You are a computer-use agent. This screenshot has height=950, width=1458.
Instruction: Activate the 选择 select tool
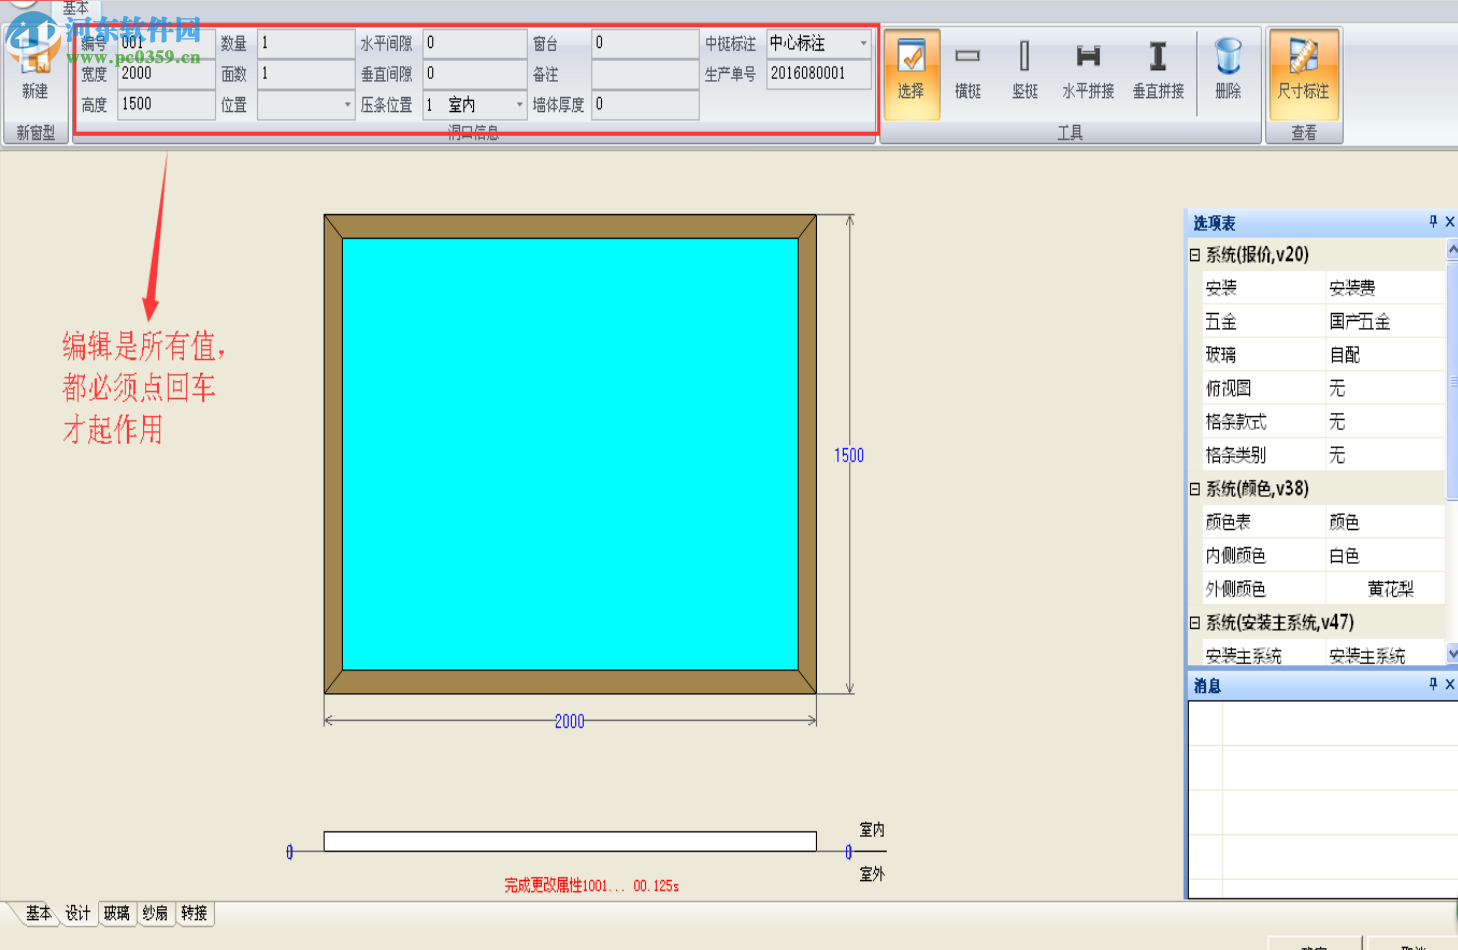point(911,73)
